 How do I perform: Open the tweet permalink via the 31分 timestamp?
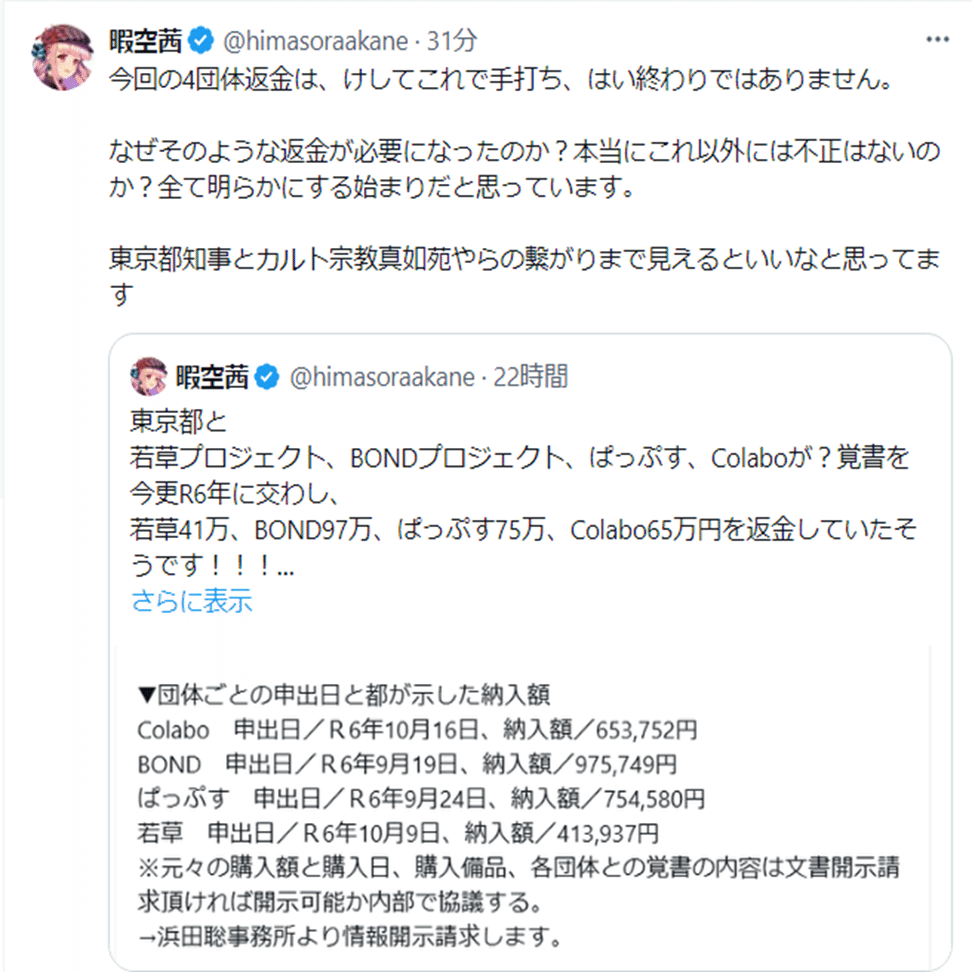[452, 41]
